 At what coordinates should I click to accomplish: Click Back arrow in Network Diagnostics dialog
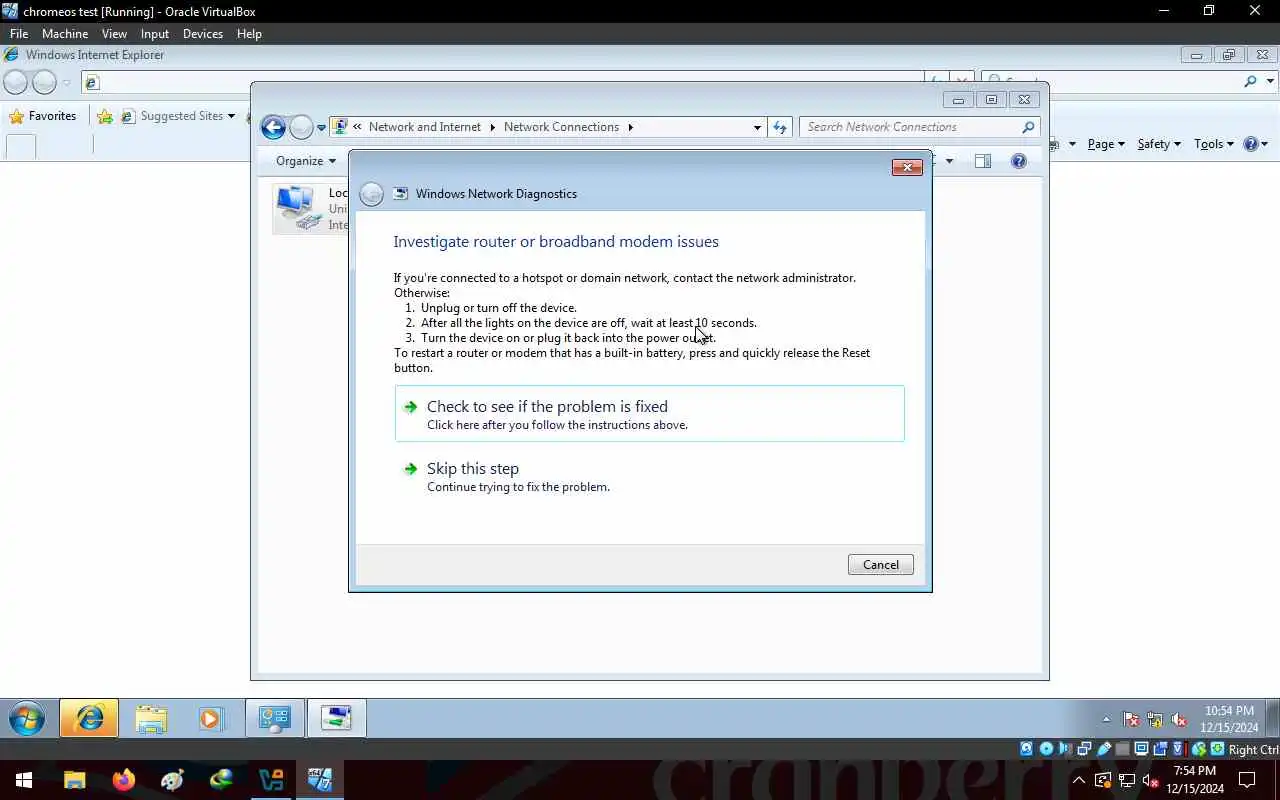click(371, 194)
